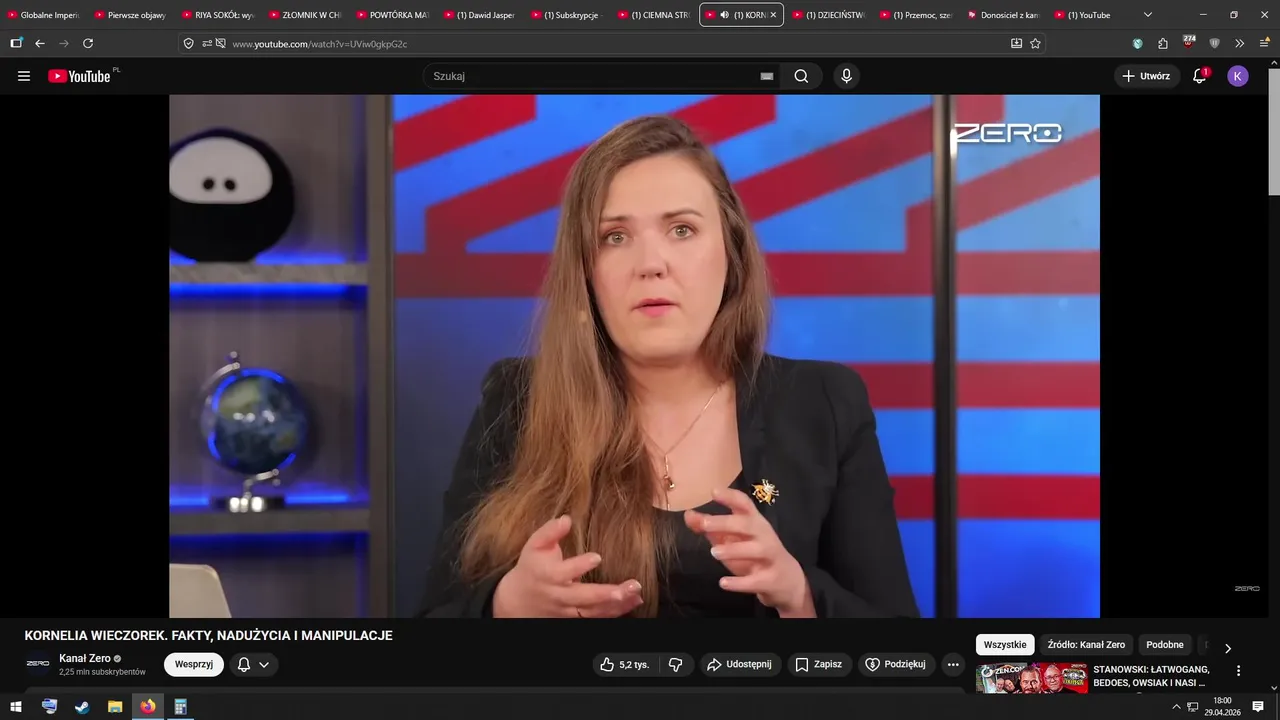This screenshot has width=1280, height=720.
Task: Click Udostępnij share button
Action: (x=739, y=664)
